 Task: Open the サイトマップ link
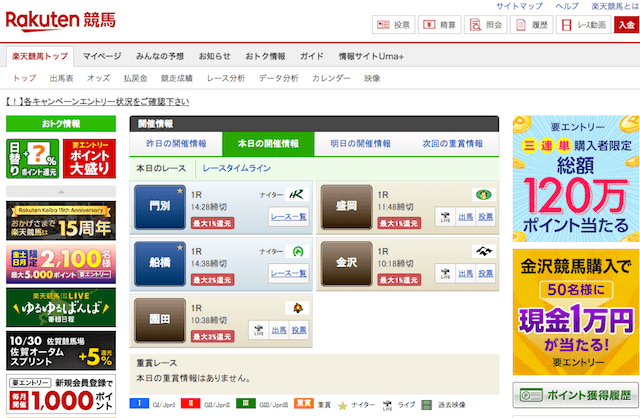coord(519,6)
